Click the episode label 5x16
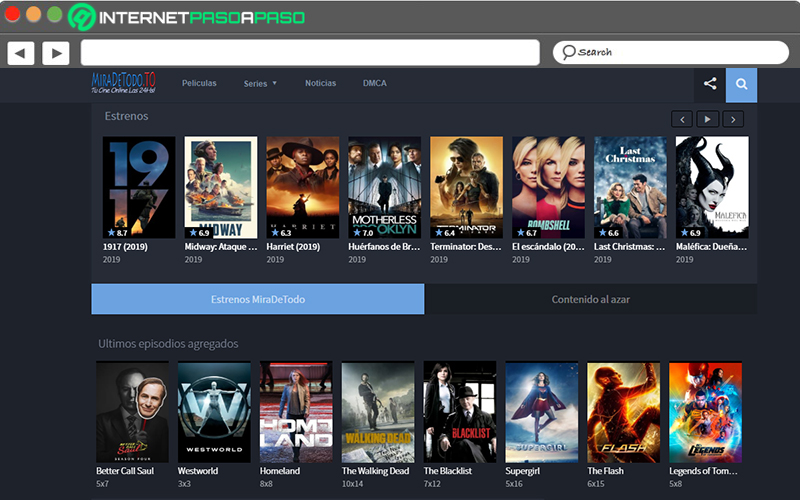Image resolution: width=800 pixels, height=500 pixels. tap(514, 484)
